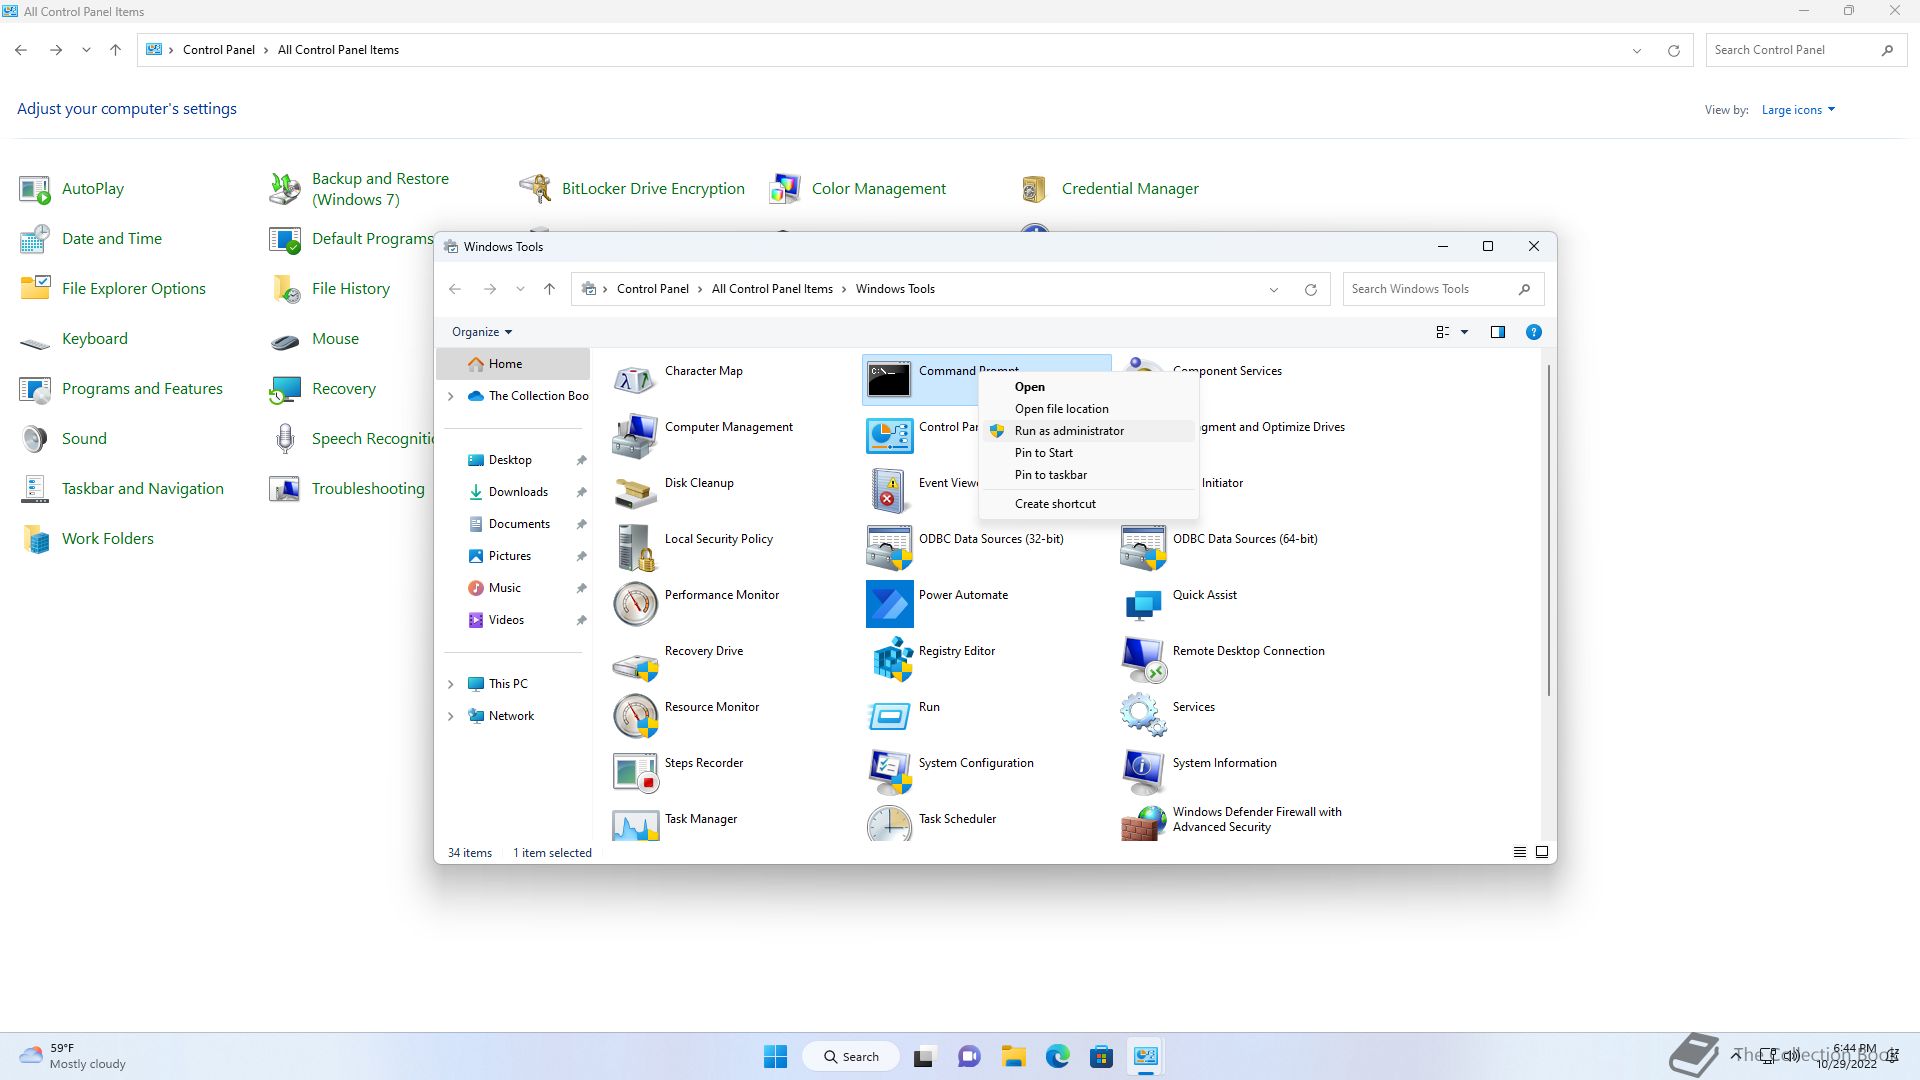Viewport: 1920px width, 1080px height.
Task: Open Computer Management icon
Action: pos(635,435)
